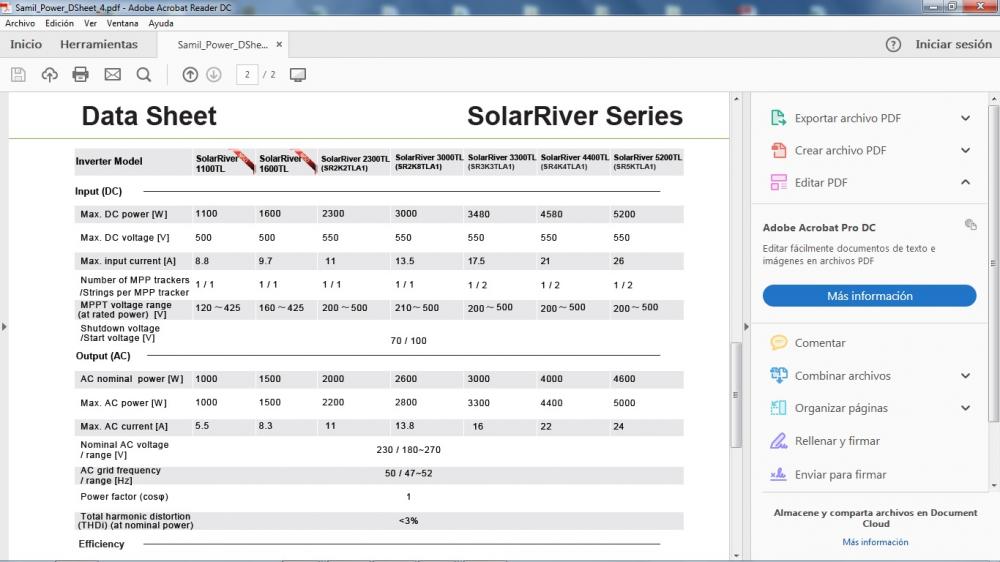
Task: Click the "Data Sheet" heading
Action: pos(149,116)
